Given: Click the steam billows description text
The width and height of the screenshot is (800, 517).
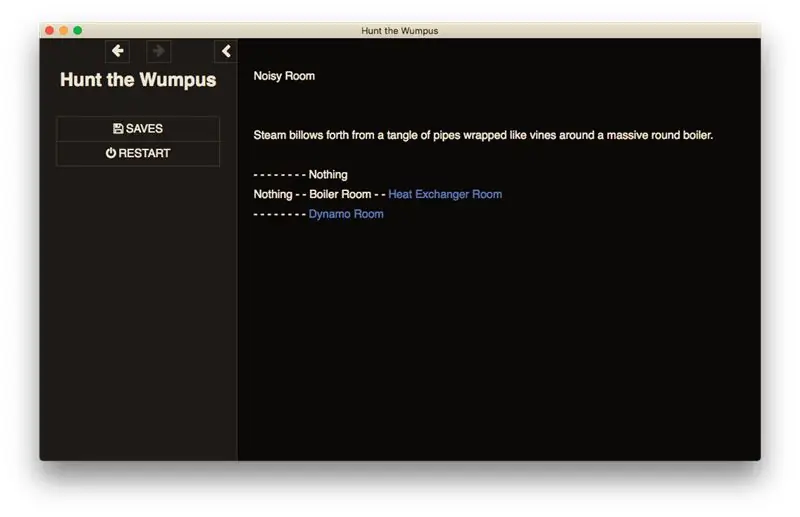Looking at the screenshot, I should pyautogui.click(x=483, y=135).
